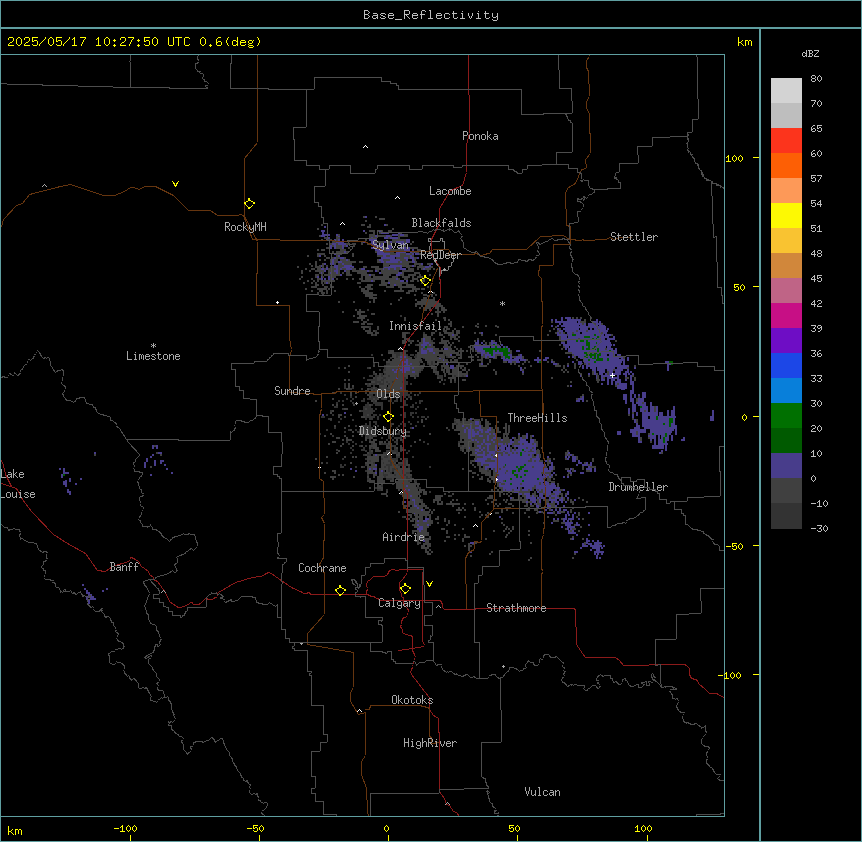862x842 pixels.
Task: Click the Sylvan label
Action: tap(391, 245)
